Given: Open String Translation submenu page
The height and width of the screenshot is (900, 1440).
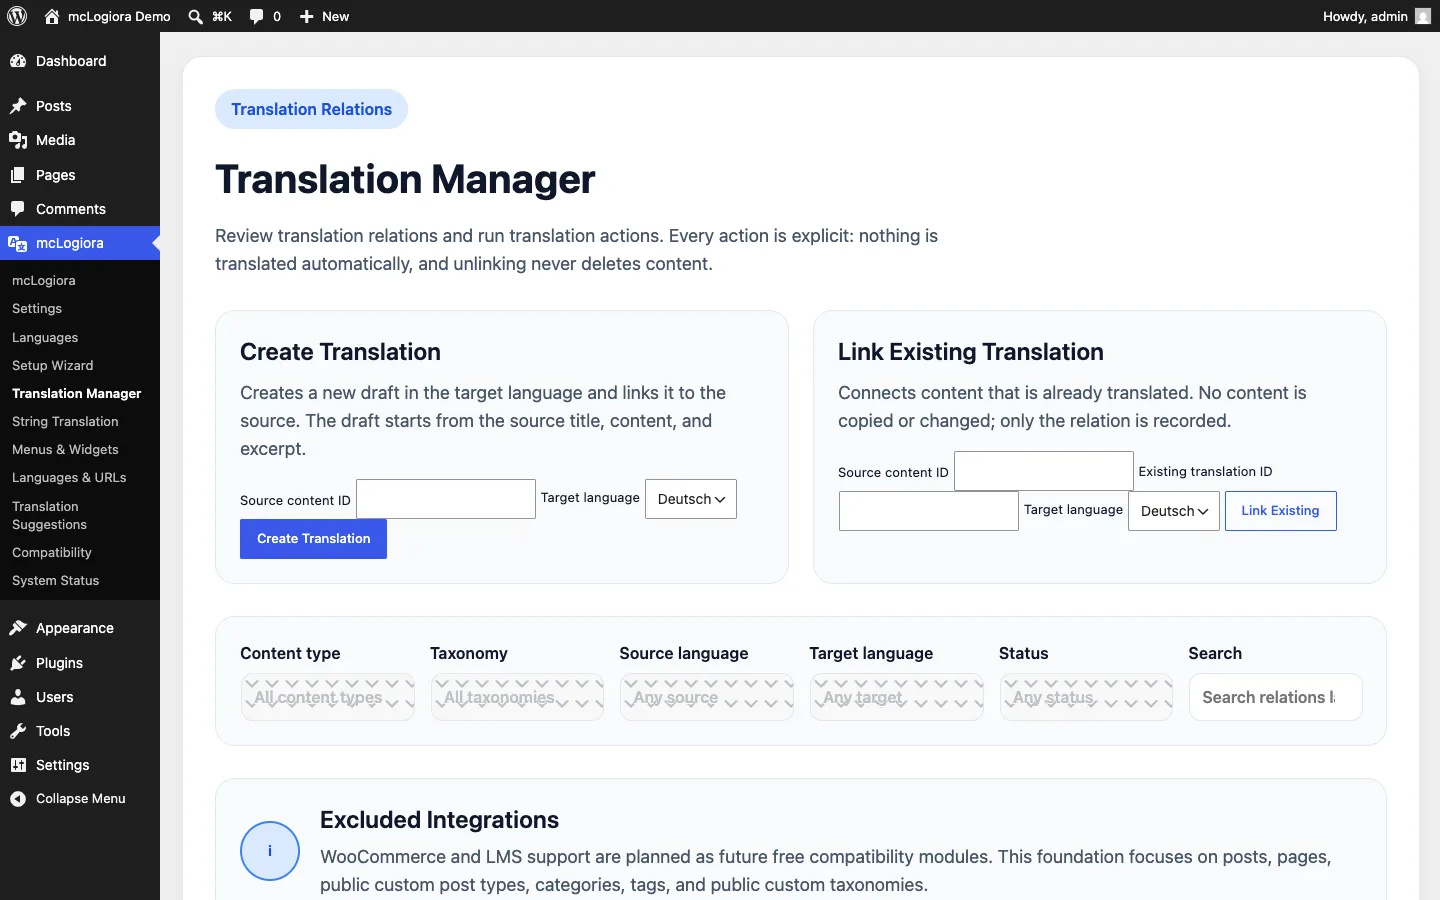Looking at the screenshot, I should (65, 422).
